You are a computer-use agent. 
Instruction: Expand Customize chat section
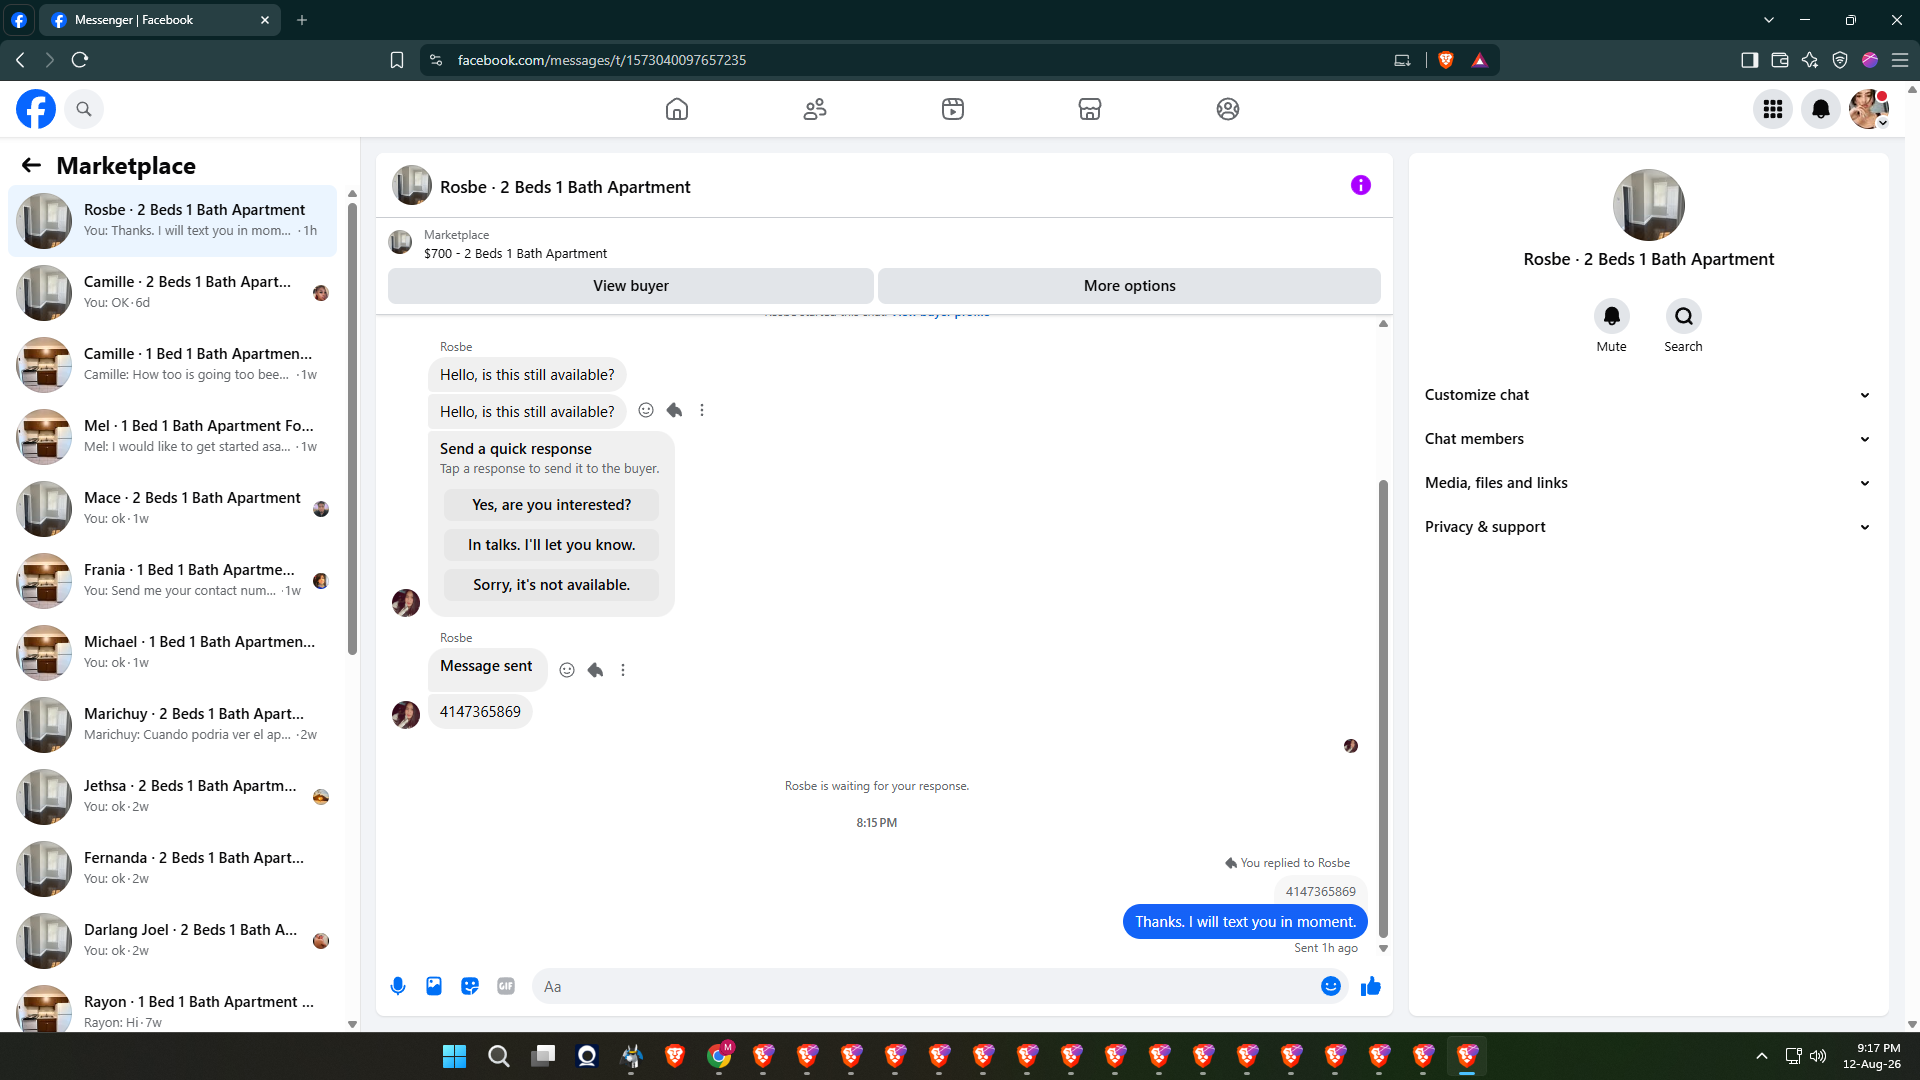coord(1648,395)
